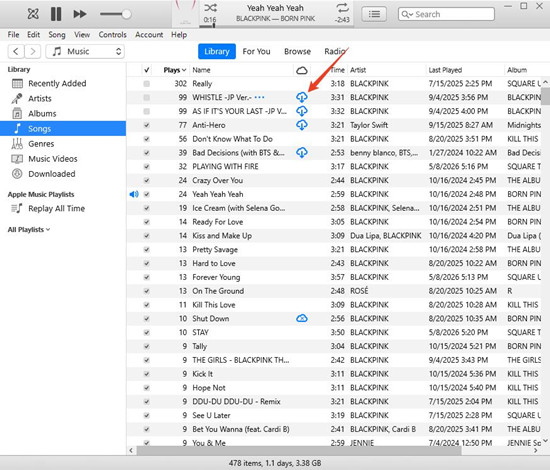Image resolution: width=550 pixels, height=470 pixels.
Task: Click the horizontal scrollbar of the song list
Action: pyautogui.click(x=299, y=451)
